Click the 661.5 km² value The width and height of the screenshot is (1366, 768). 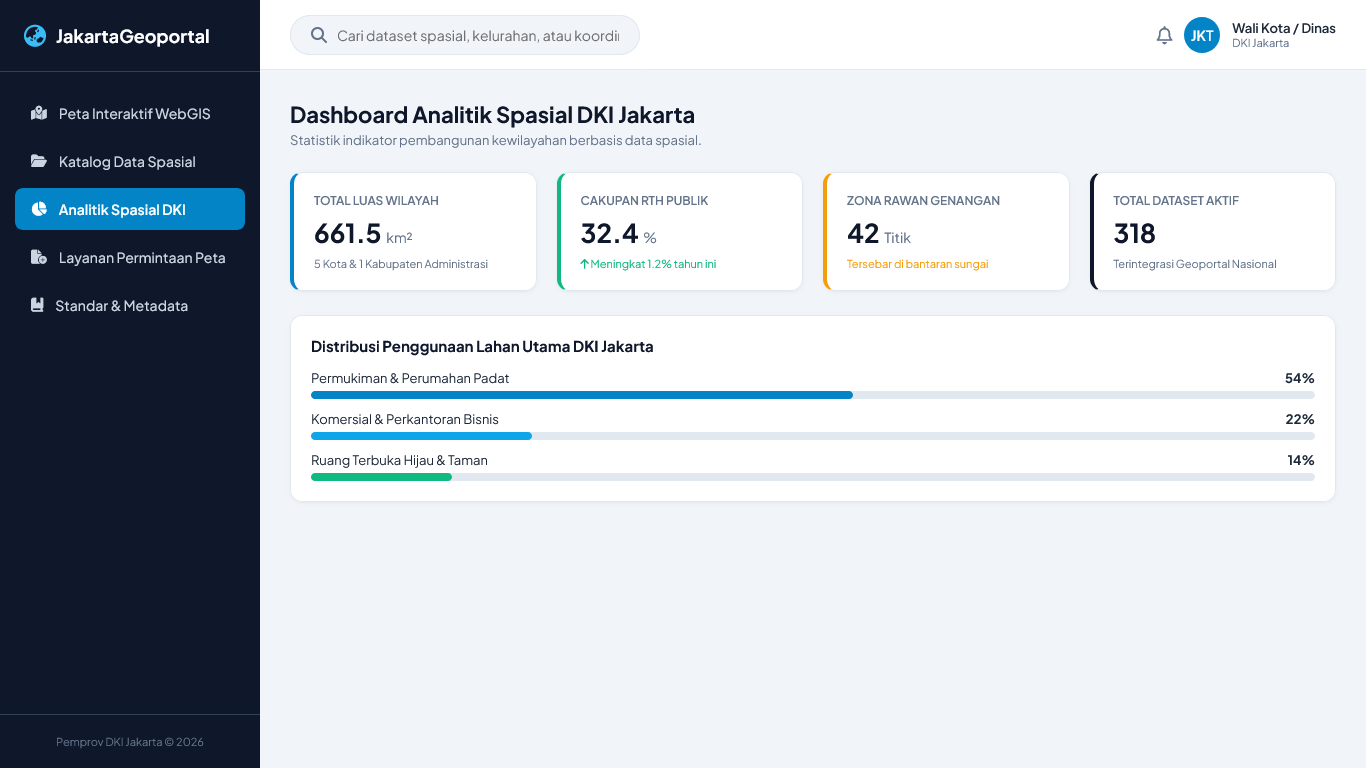363,233
